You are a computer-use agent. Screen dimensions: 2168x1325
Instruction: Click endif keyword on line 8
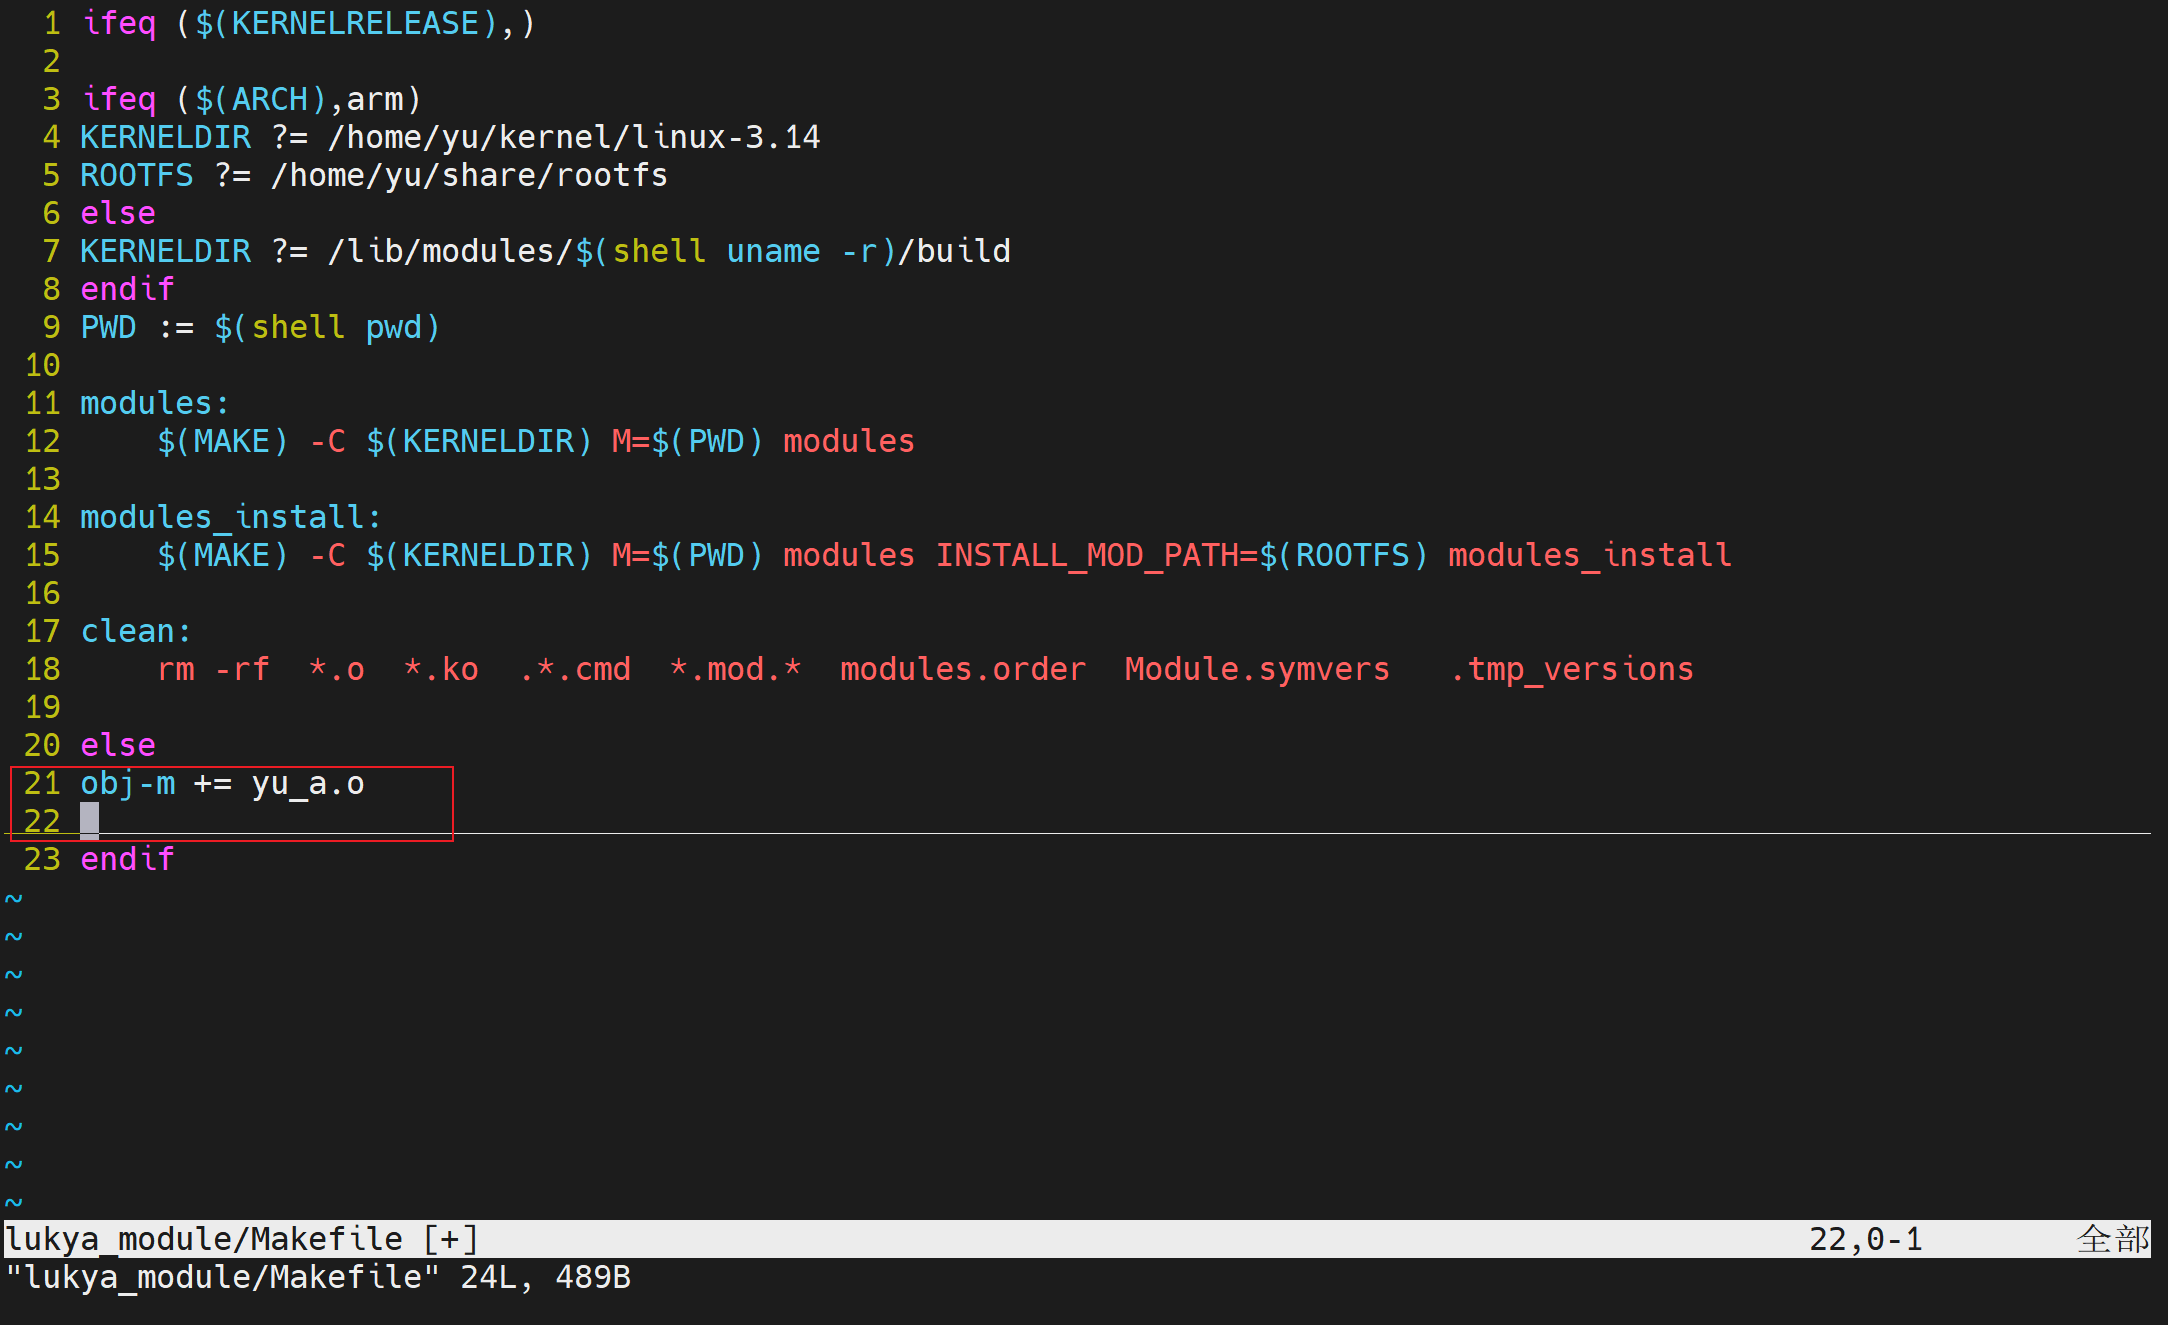pyautogui.click(x=126, y=289)
